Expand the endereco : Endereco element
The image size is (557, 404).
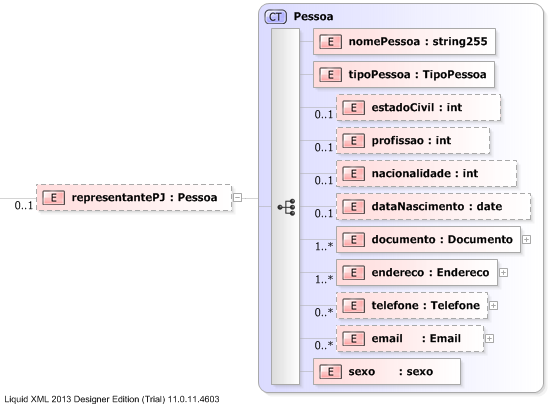[x=503, y=273]
